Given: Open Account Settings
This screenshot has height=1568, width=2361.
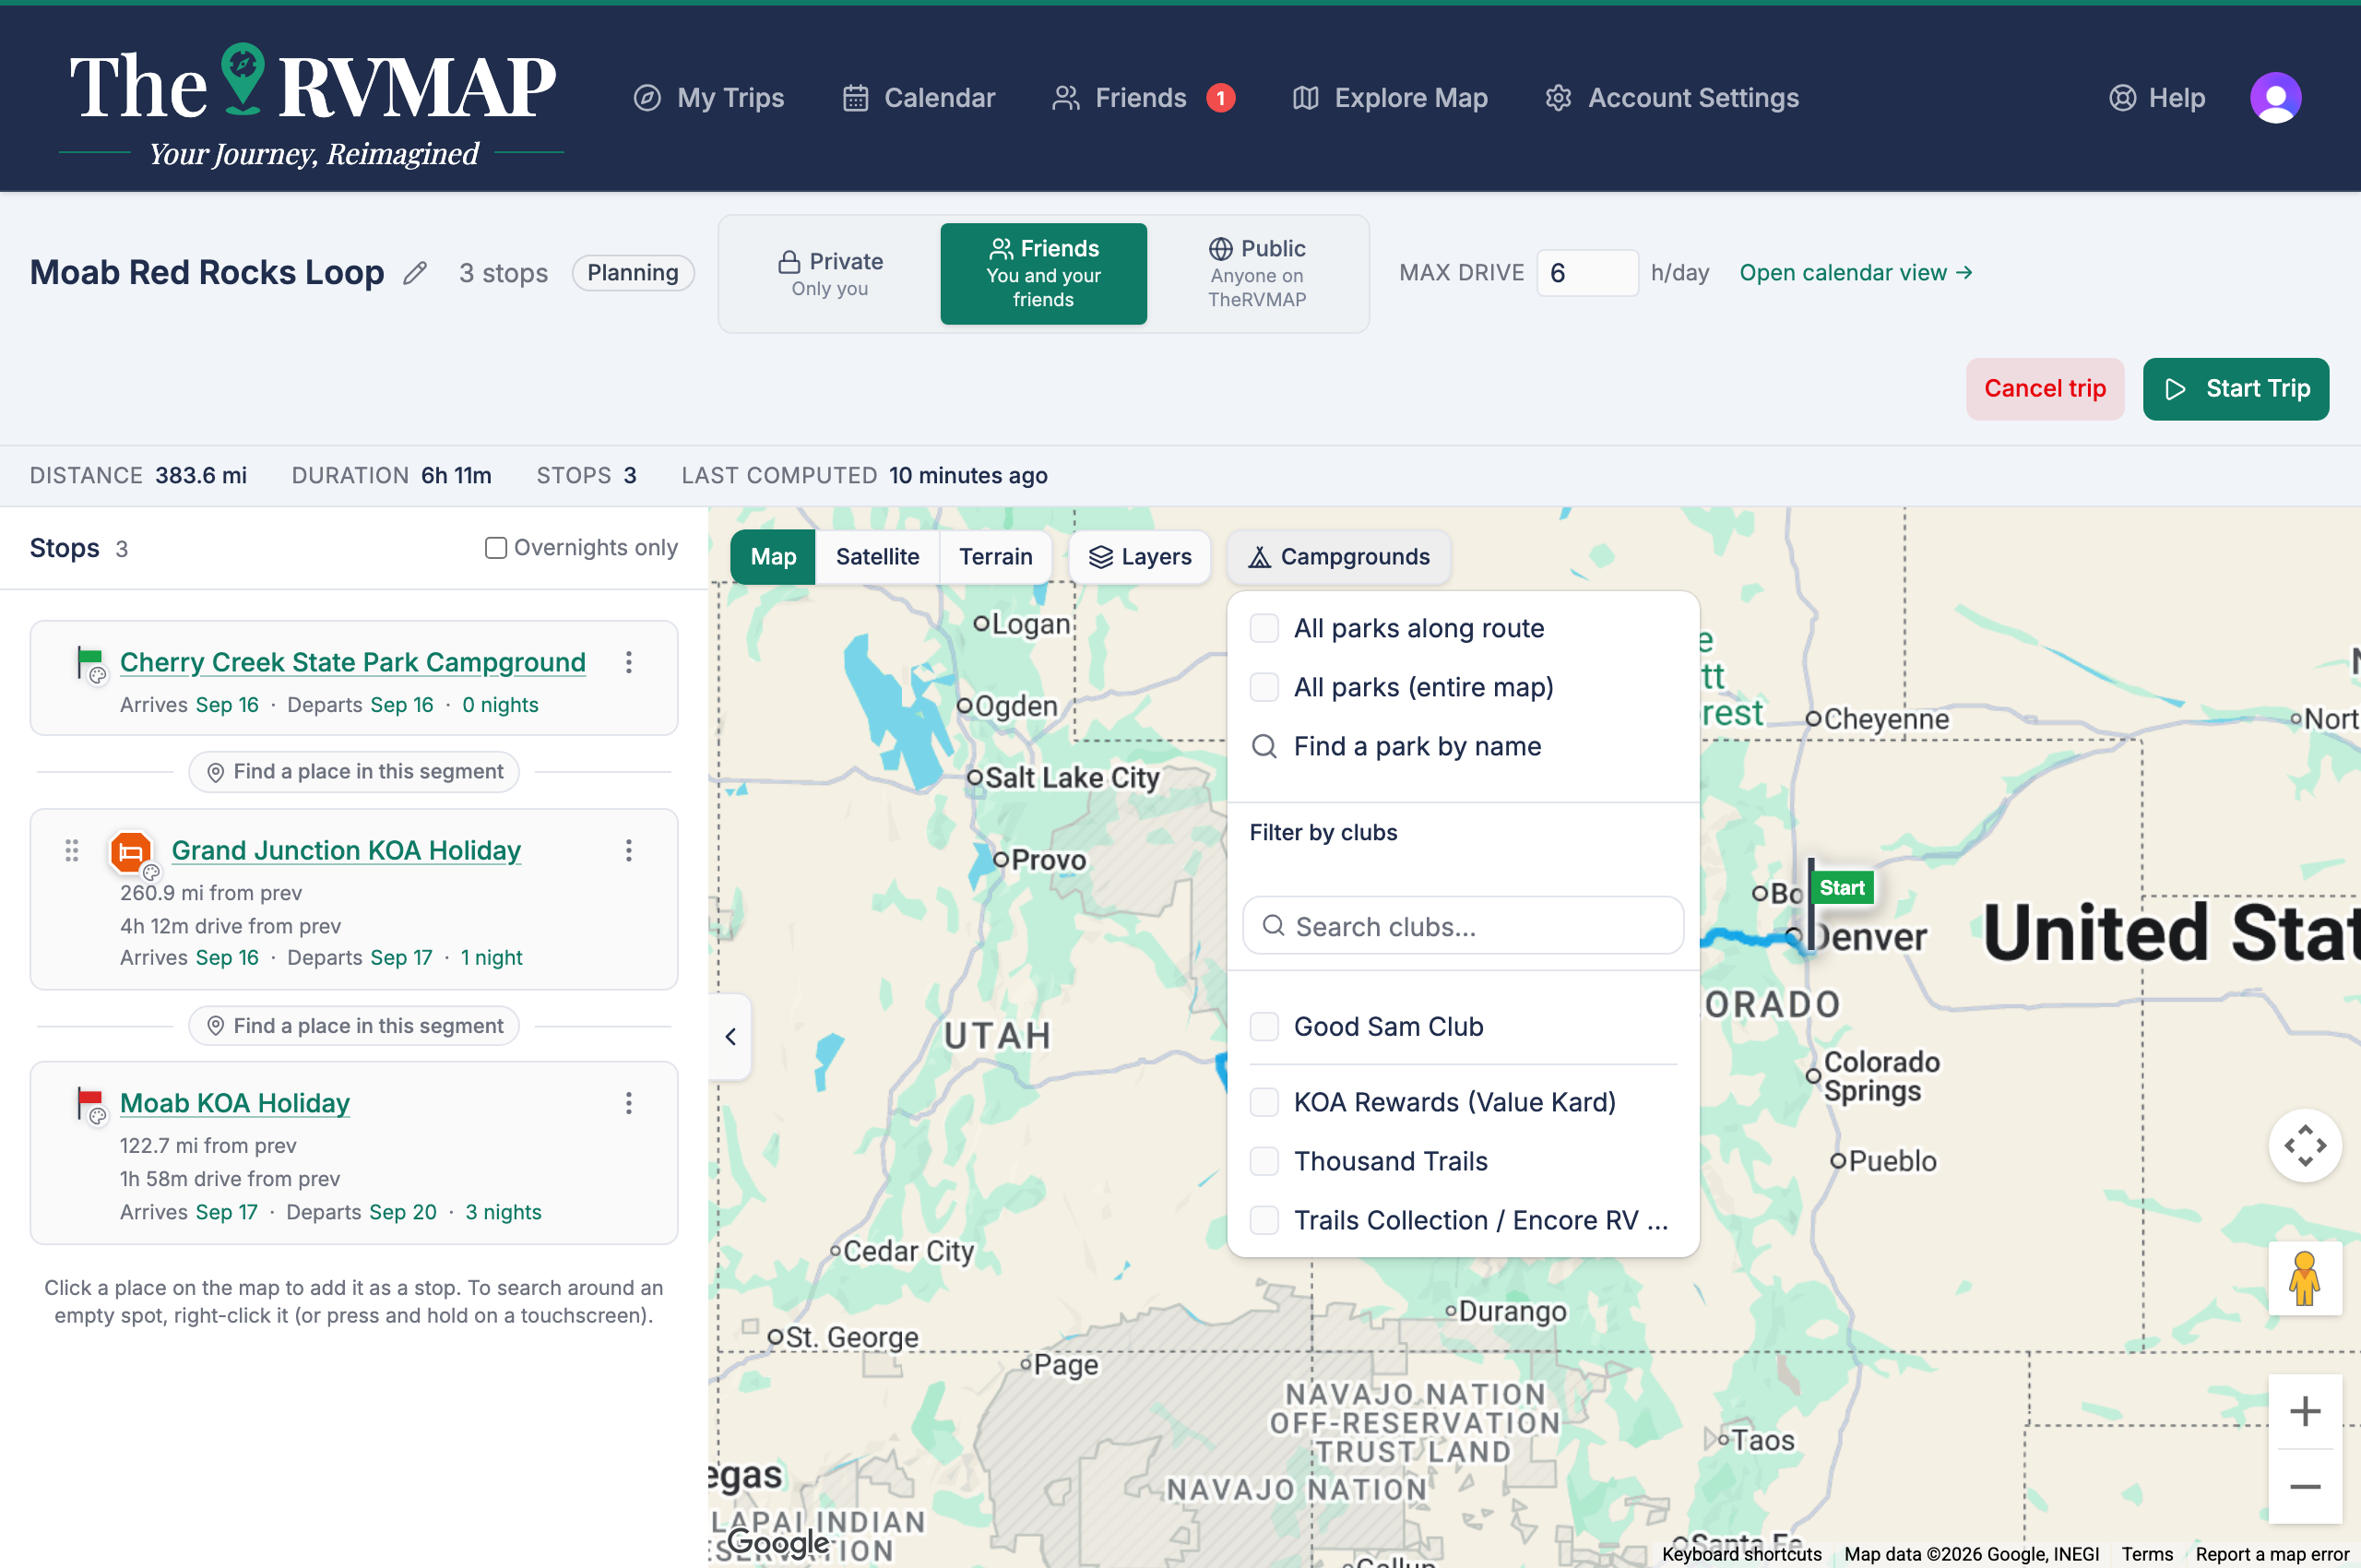Looking at the screenshot, I should (x=1671, y=98).
